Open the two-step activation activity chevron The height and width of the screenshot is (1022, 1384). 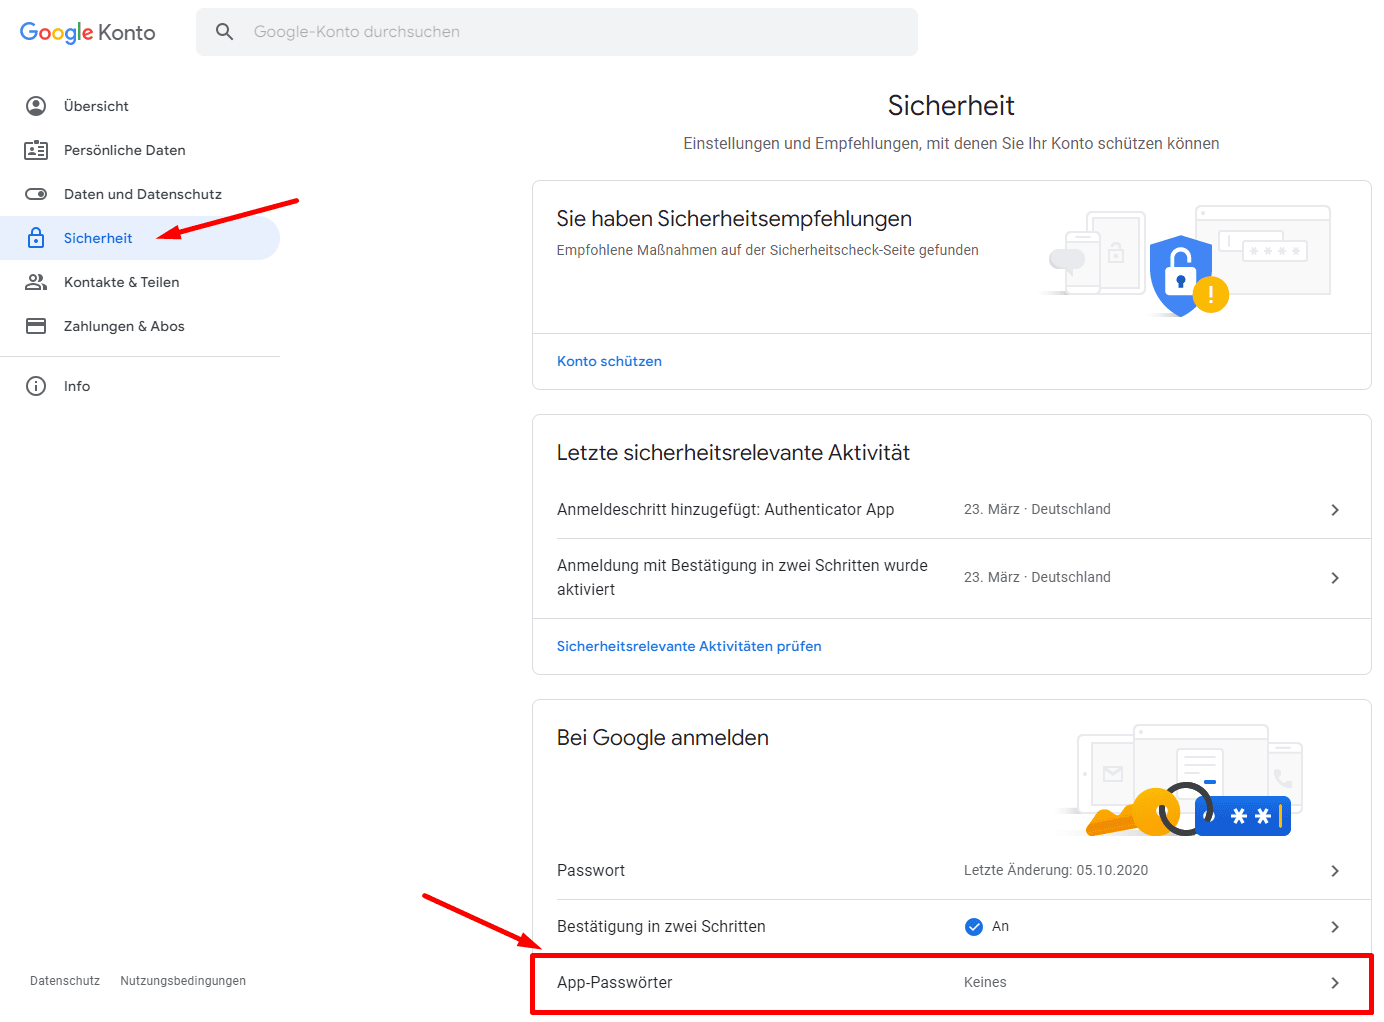pyautogui.click(x=1334, y=578)
